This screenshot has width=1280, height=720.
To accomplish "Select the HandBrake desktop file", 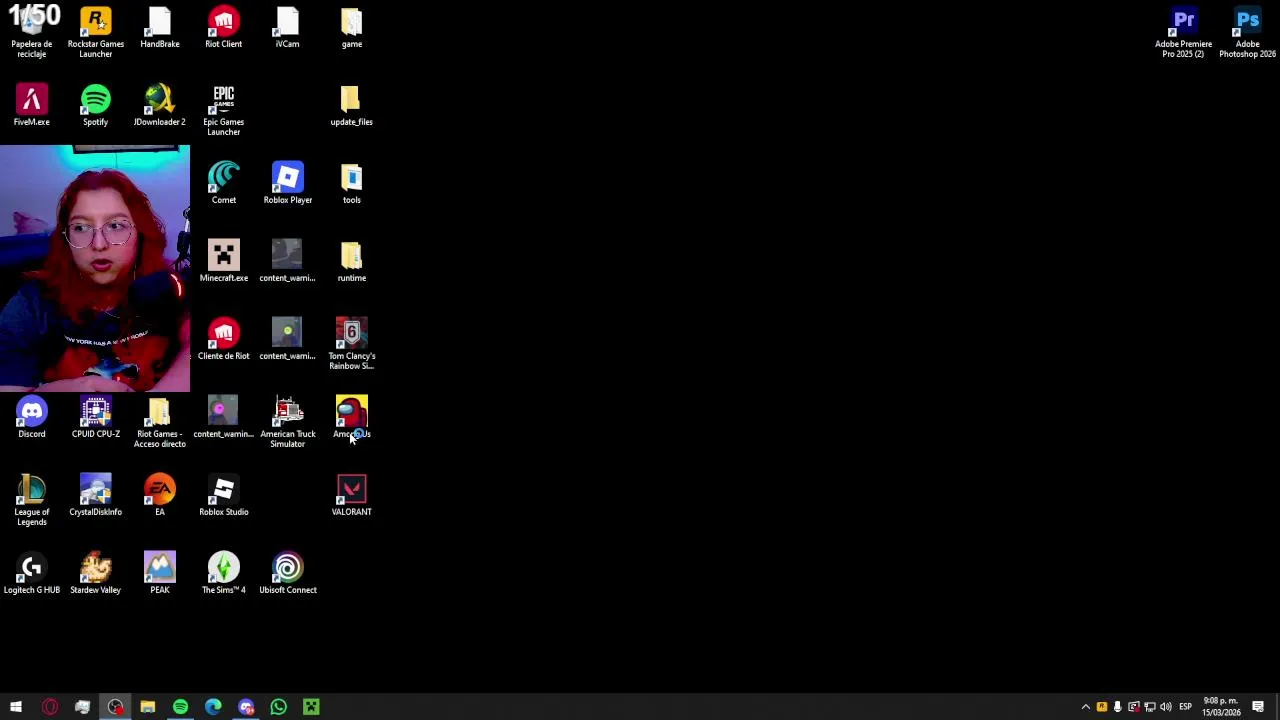I will tap(160, 28).
